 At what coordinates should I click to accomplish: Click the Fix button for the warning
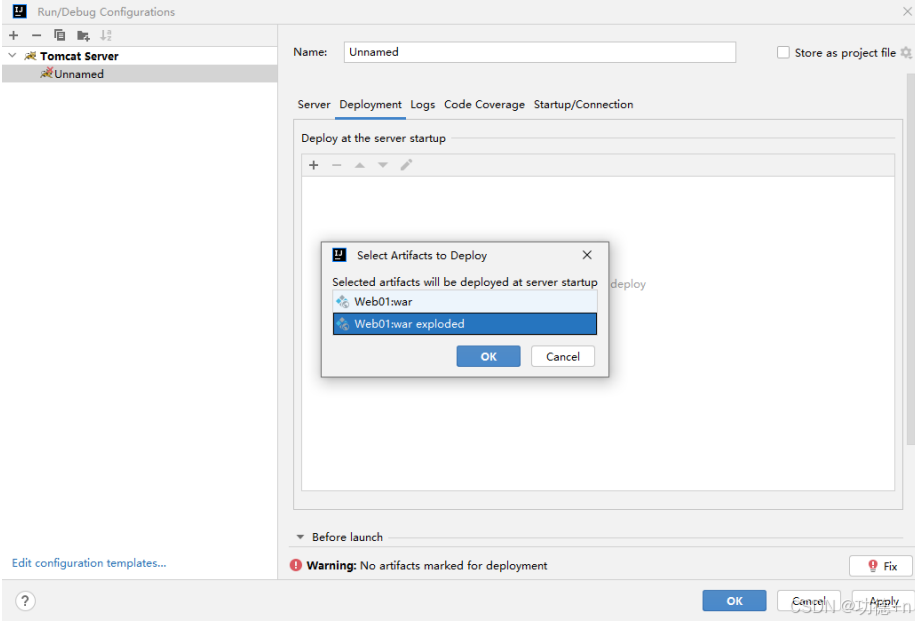coord(881,566)
